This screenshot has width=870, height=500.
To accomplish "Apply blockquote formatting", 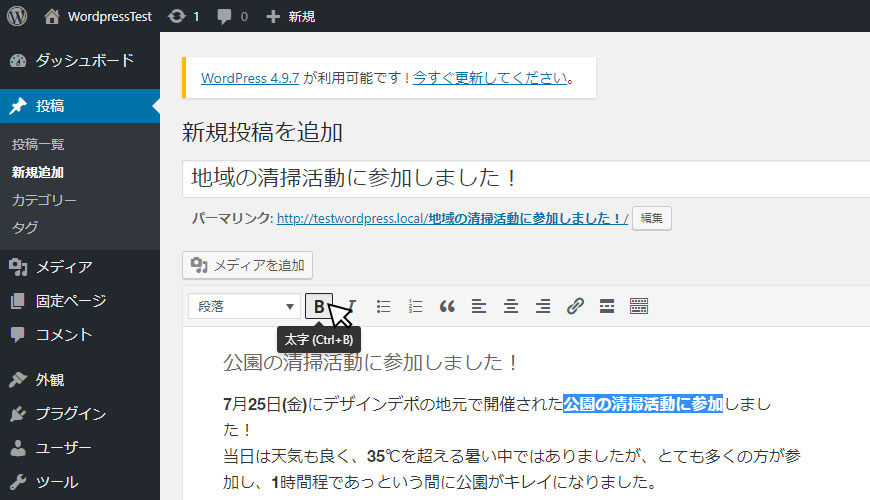I will 447,306.
